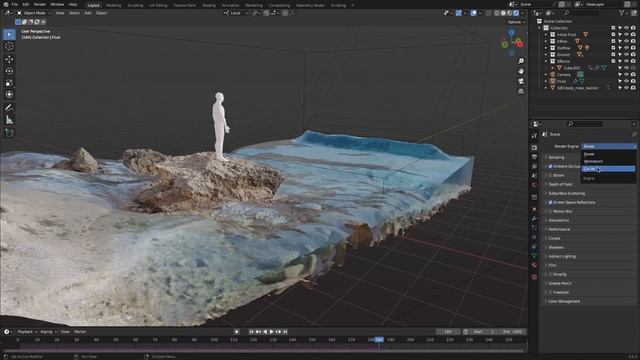This screenshot has height=360, width=640.
Task: Select the Add Cube tool
Action: pos(9,133)
